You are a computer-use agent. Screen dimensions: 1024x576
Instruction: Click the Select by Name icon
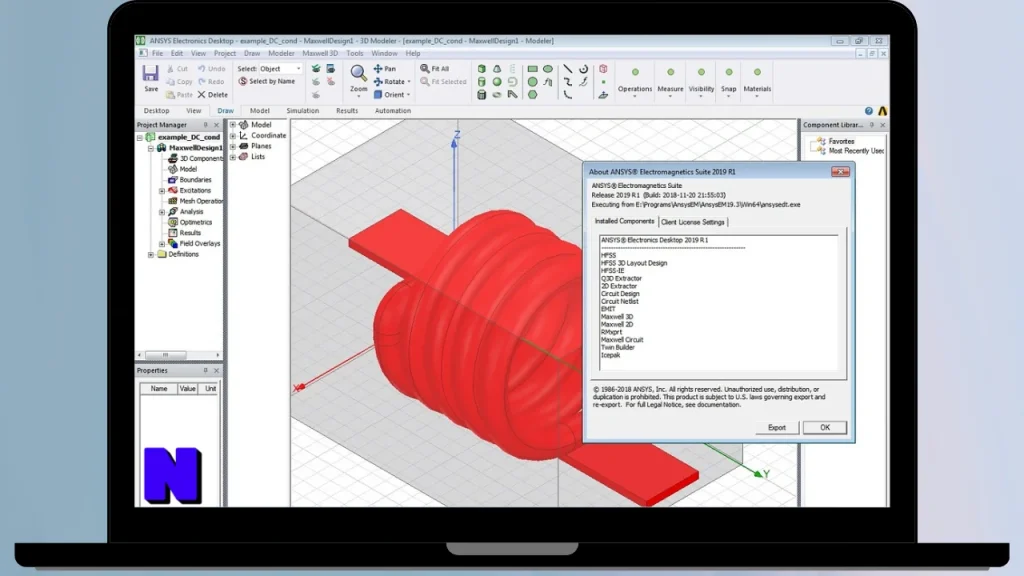coord(243,82)
